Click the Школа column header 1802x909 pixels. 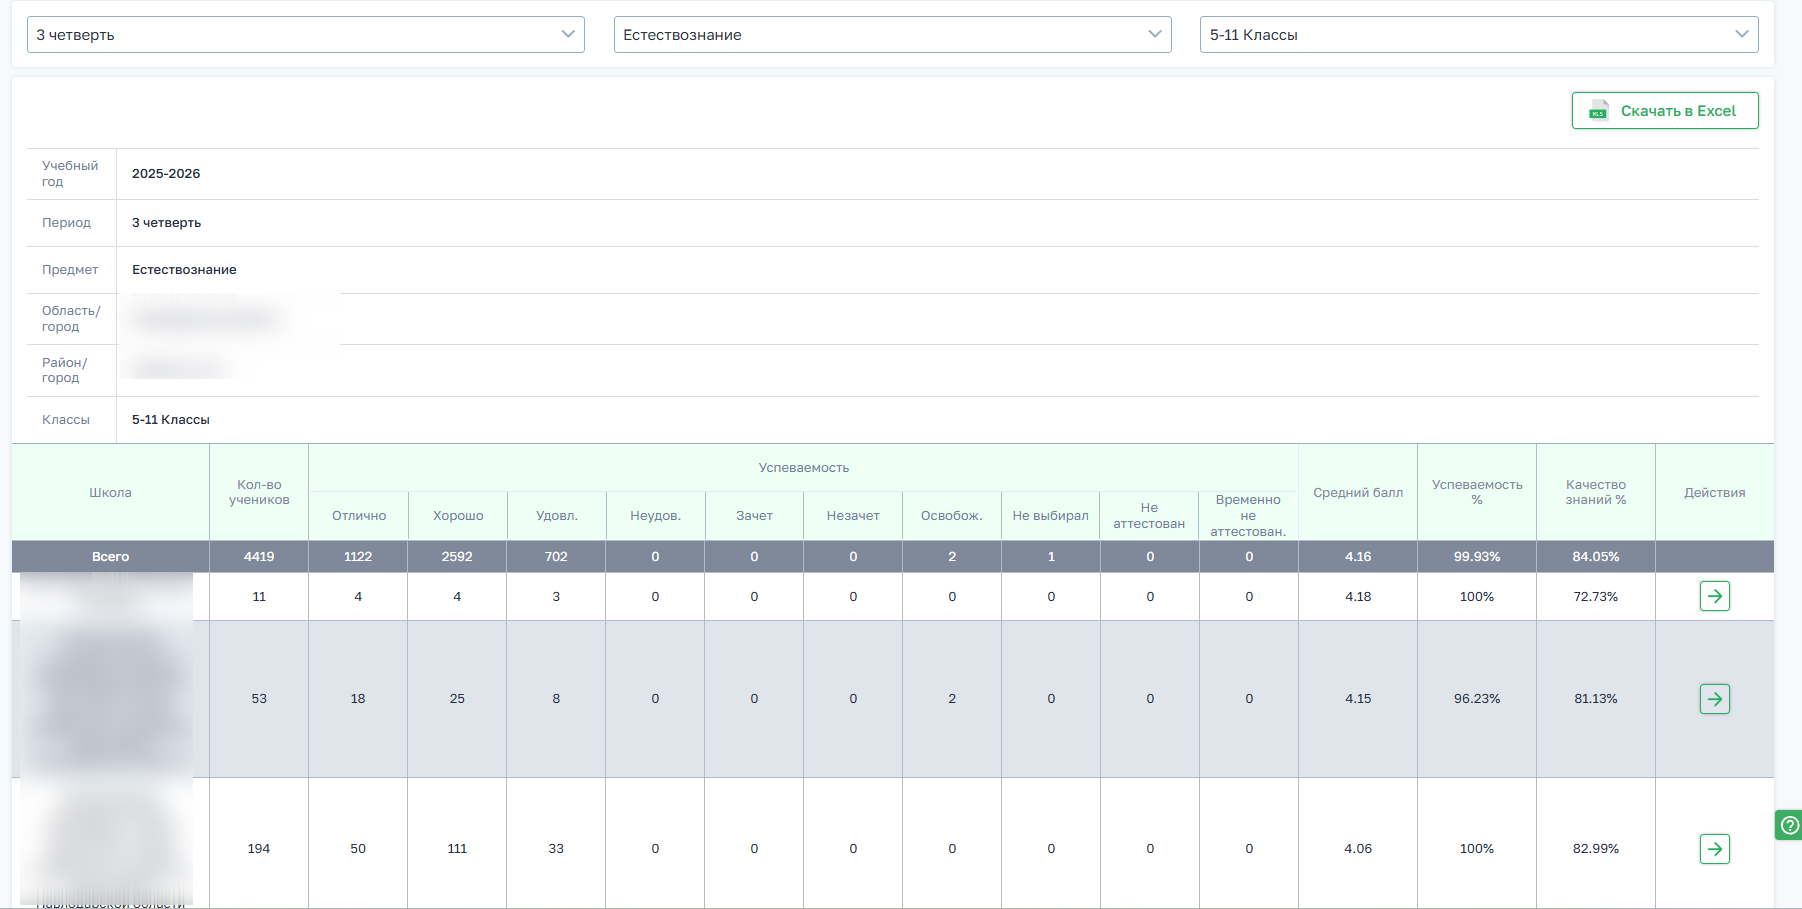point(110,492)
